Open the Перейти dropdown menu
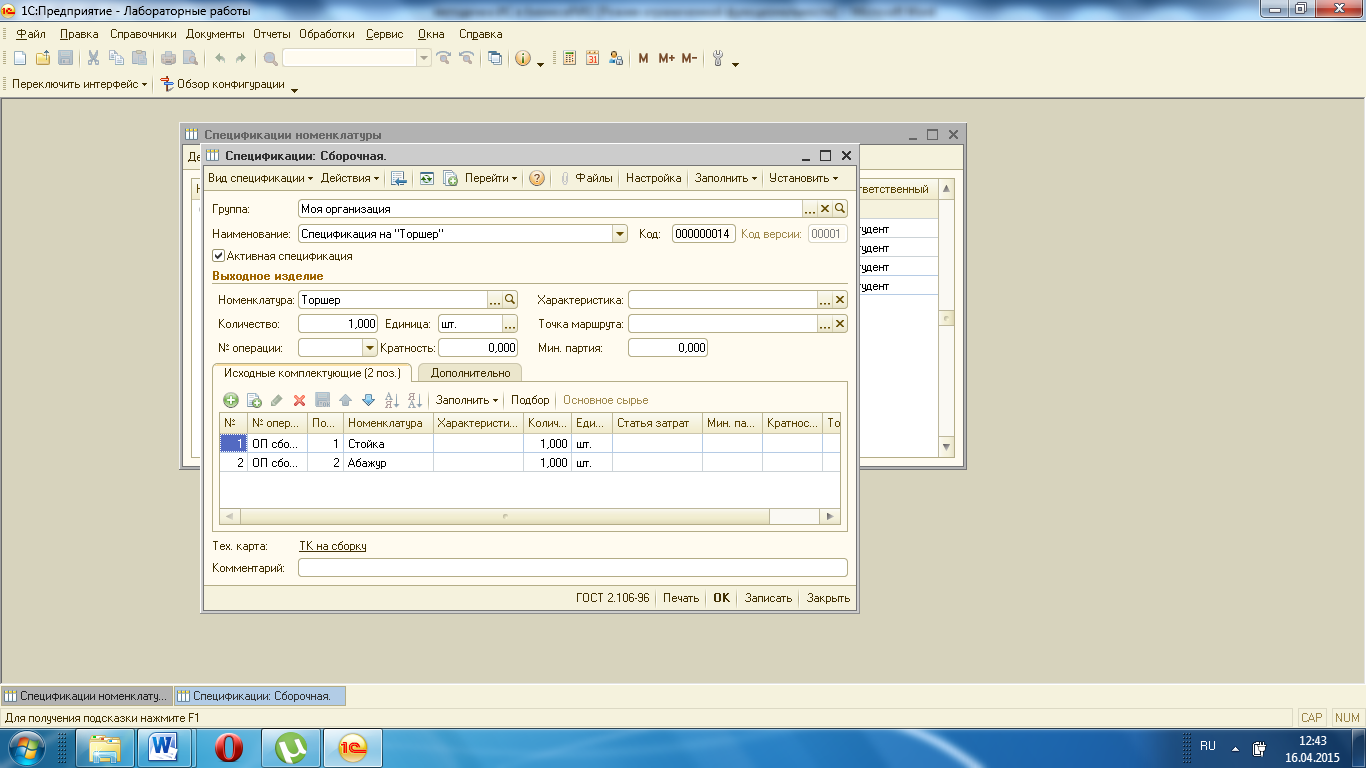Image resolution: width=1366 pixels, height=768 pixels. click(491, 178)
